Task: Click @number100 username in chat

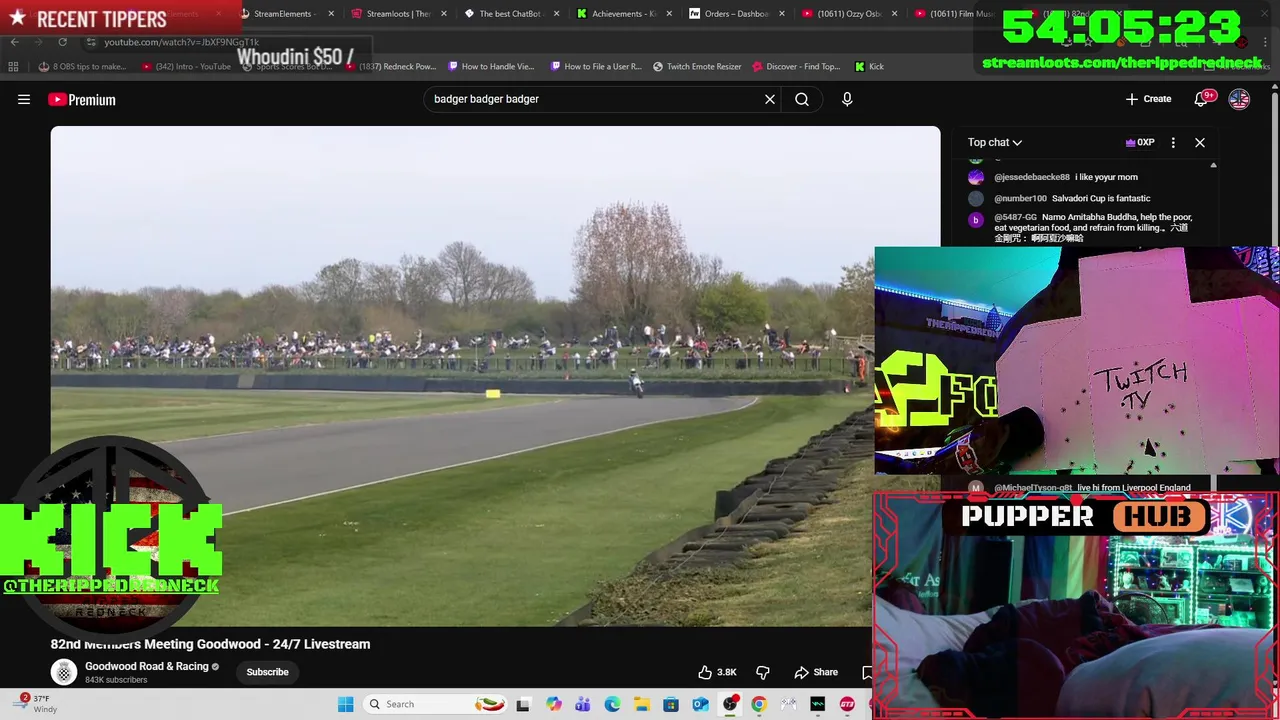Action: tap(1020, 198)
